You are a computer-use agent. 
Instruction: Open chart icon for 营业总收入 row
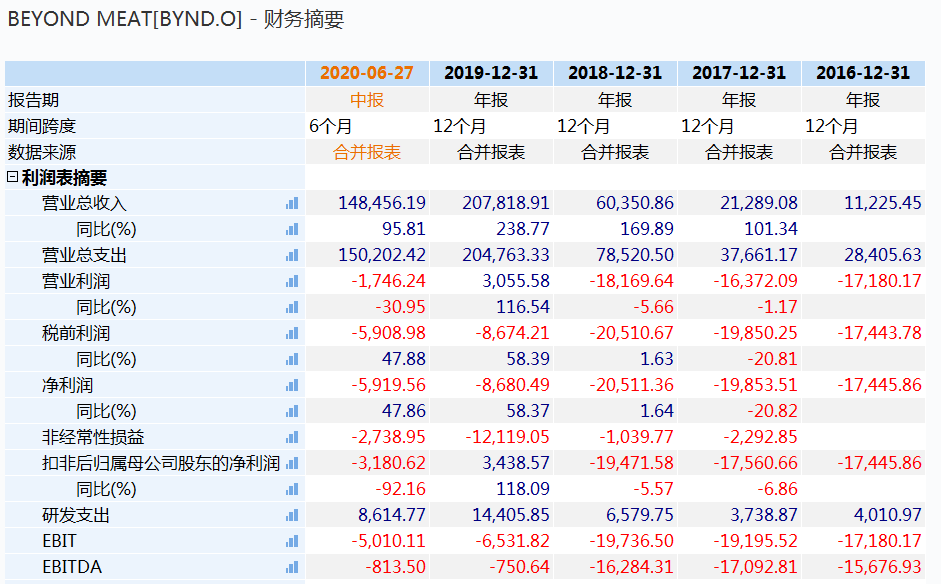tap(292, 203)
